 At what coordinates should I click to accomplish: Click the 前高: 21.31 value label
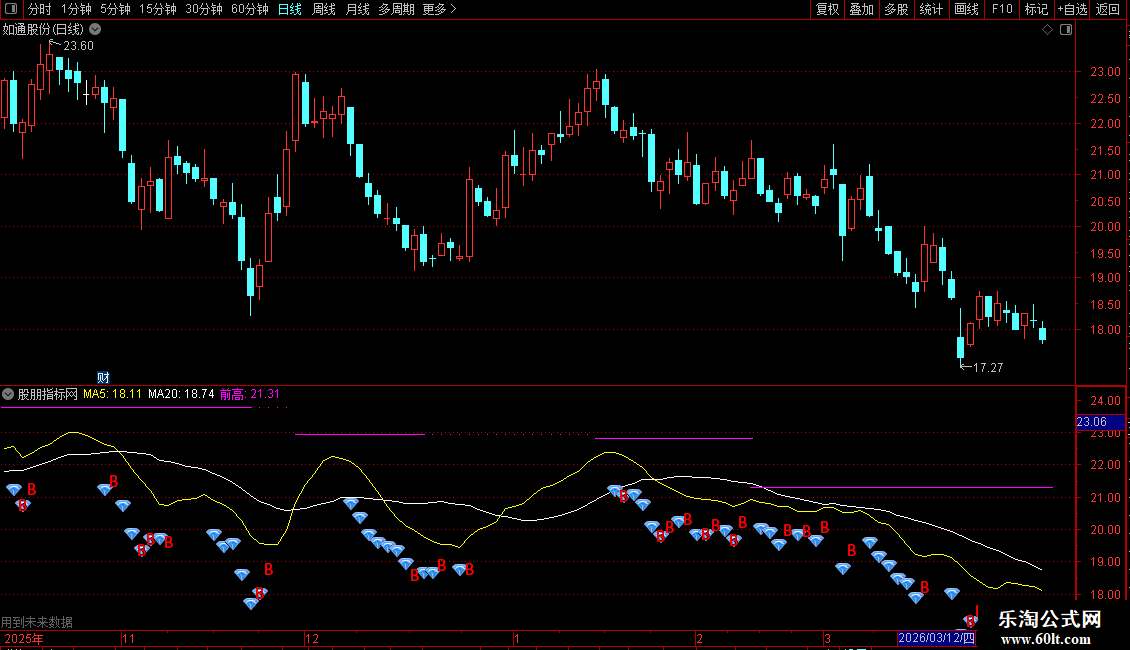coord(249,394)
